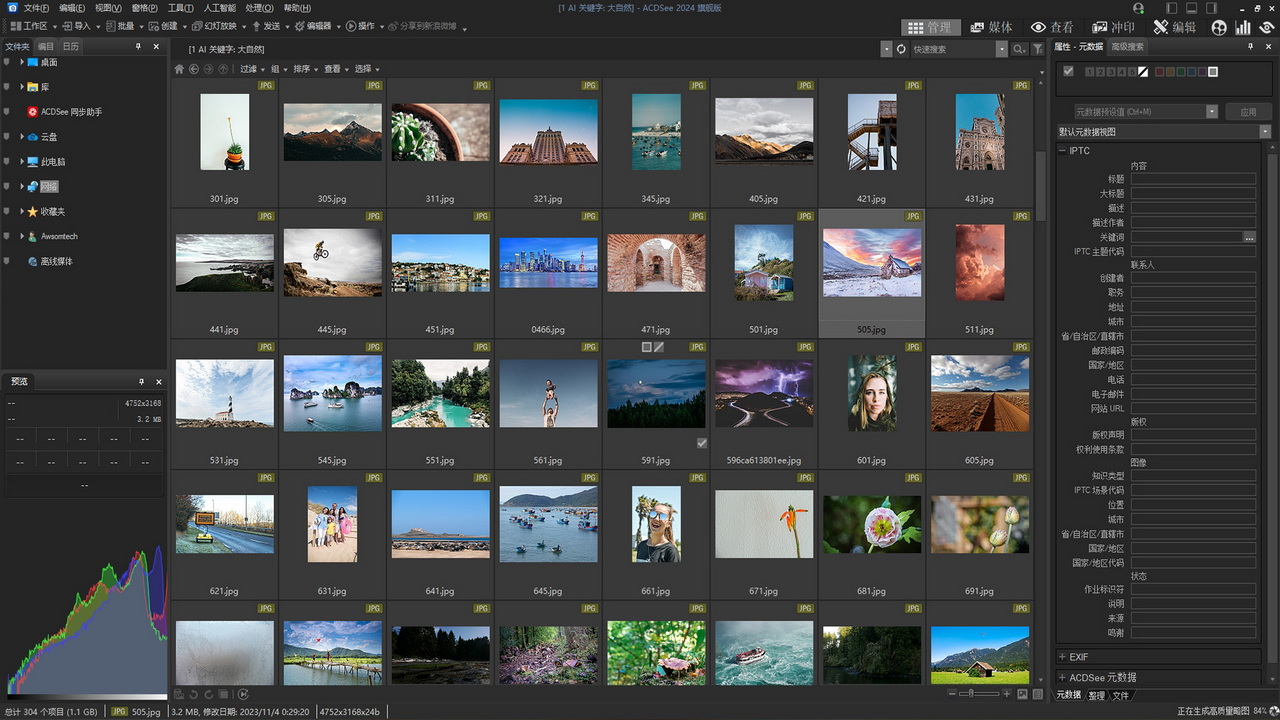Screen dimensions: 1280x720
Task: Click the magnifier search options icon
Action: point(1018,49)
